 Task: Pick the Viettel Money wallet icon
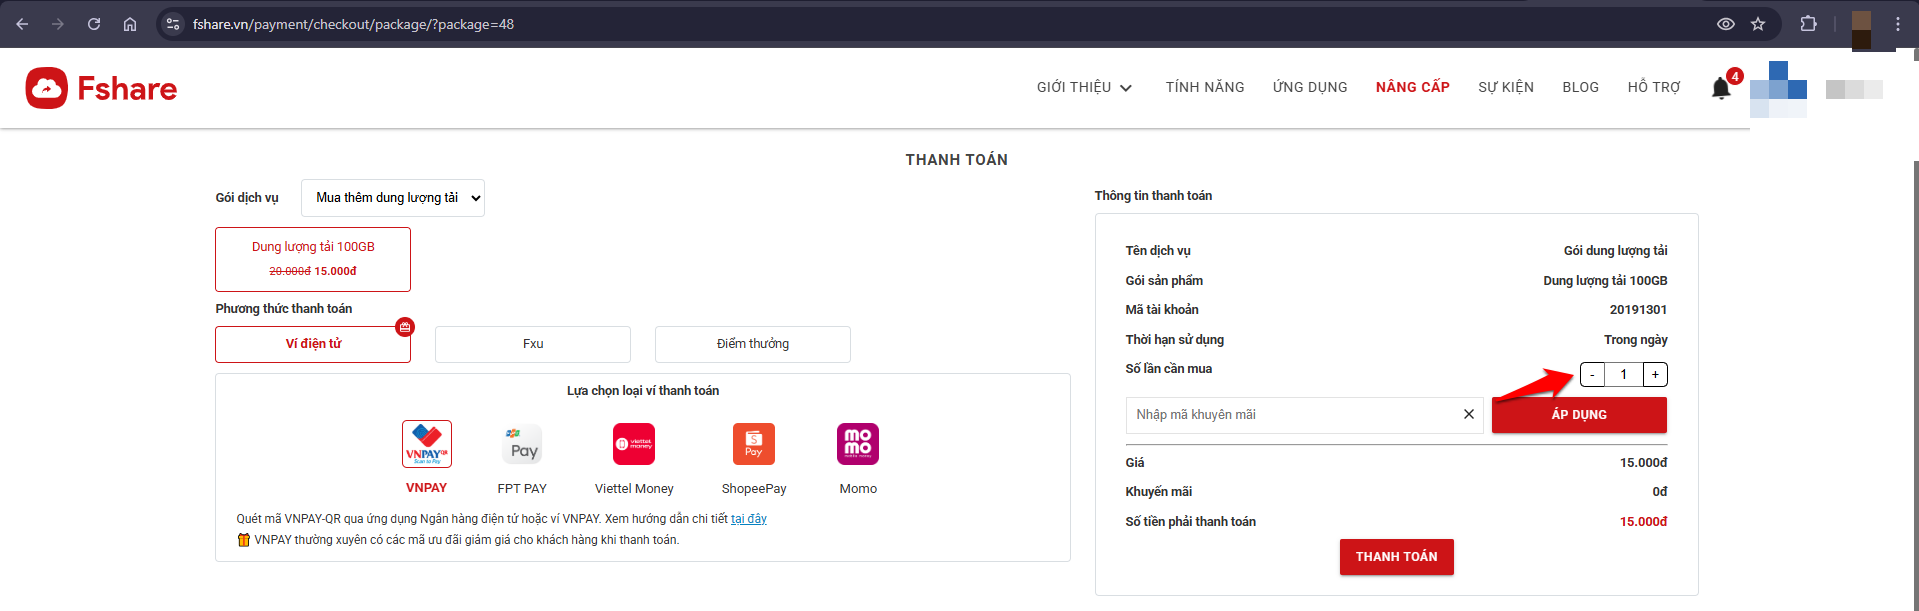pos(634,444)
